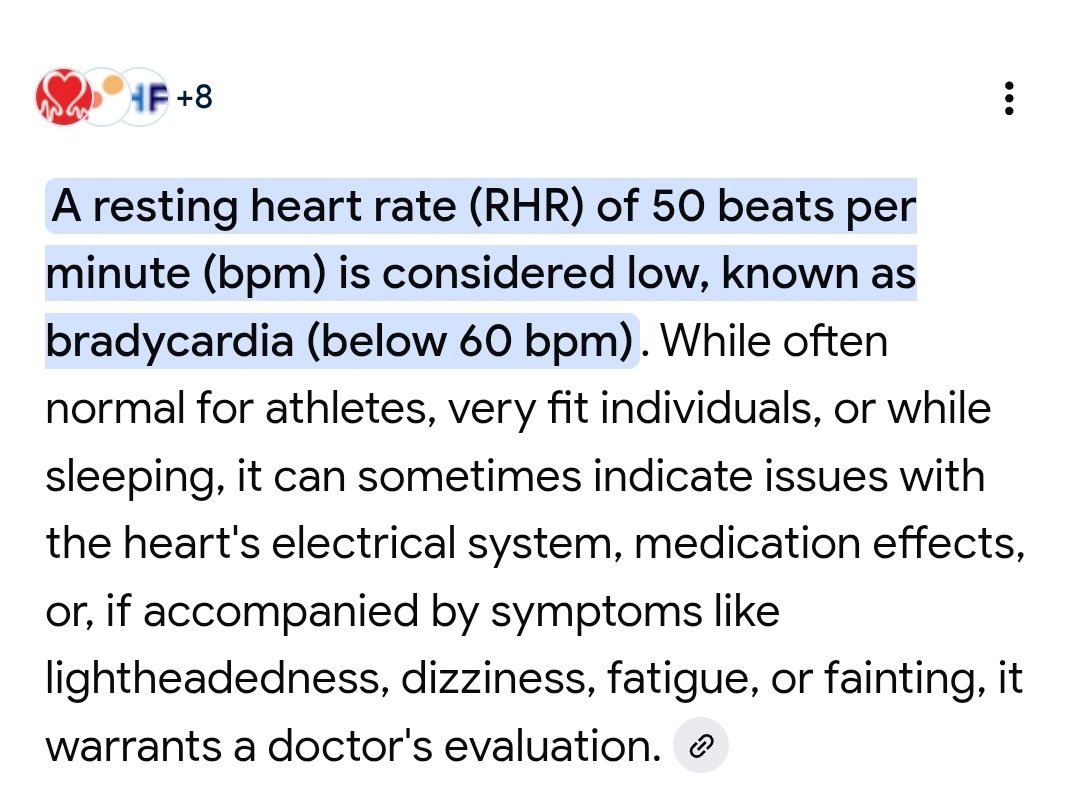Click the word 'bradycardia'
Viewport: 1079px width, 811px height.
coord(170,342)
